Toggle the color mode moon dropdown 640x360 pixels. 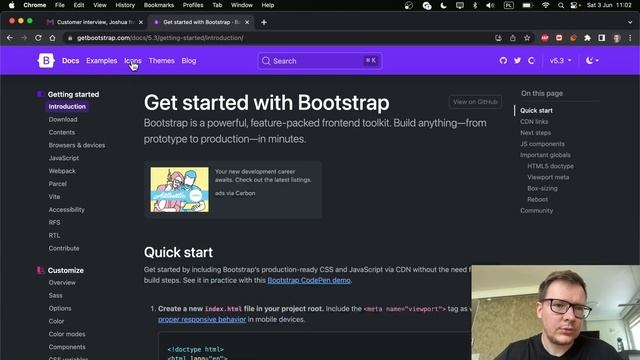(592, 60)
